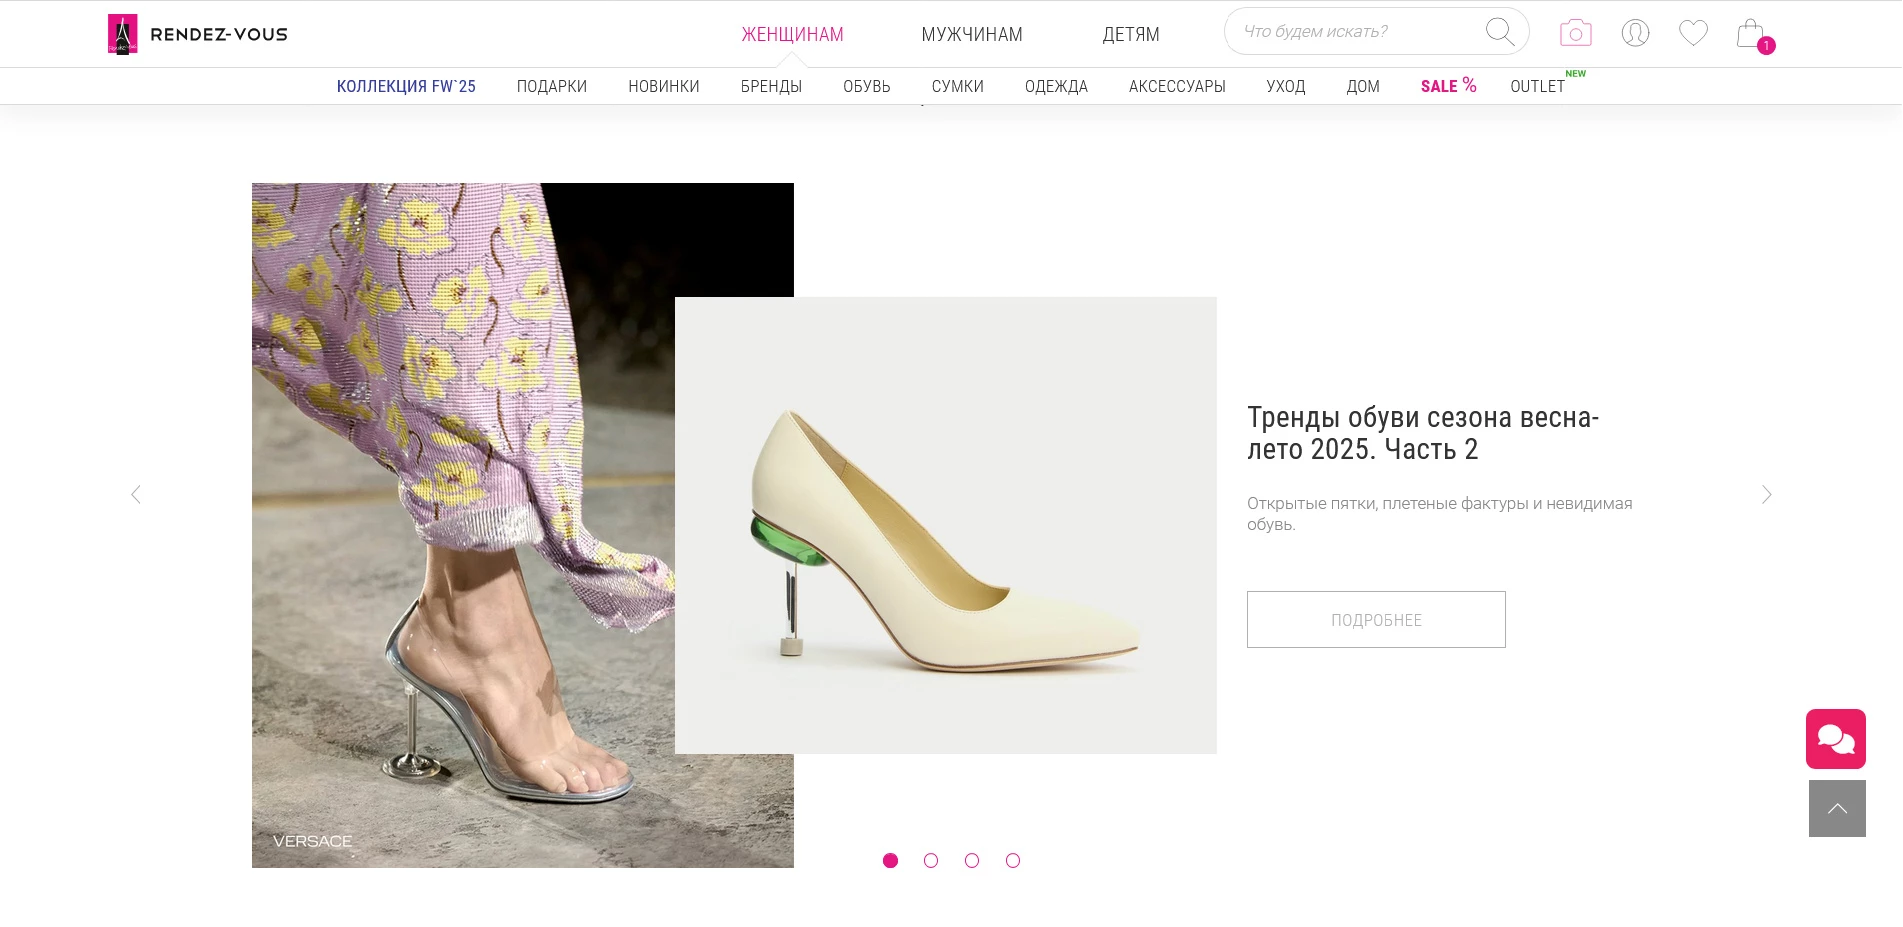1903x927 pixels.
Task: Open the user account profile icon
Action: 1635,33
